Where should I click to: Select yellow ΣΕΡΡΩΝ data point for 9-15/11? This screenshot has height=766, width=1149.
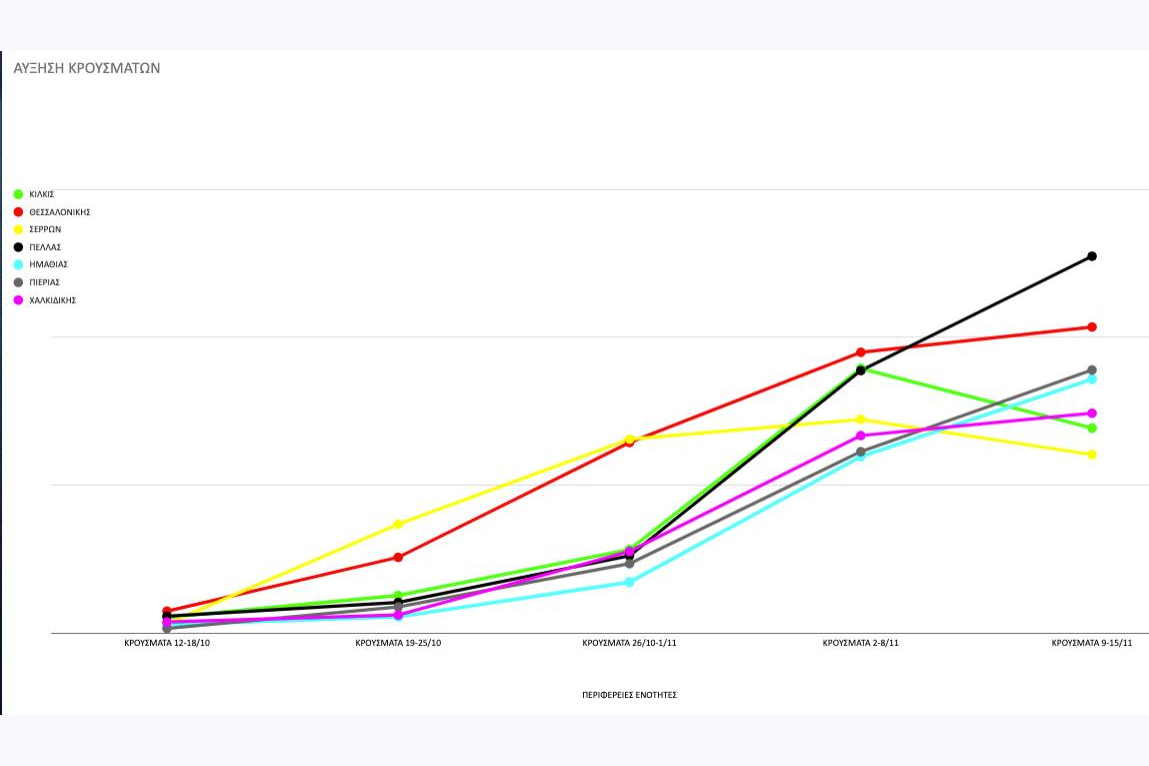pos(1092,455)
